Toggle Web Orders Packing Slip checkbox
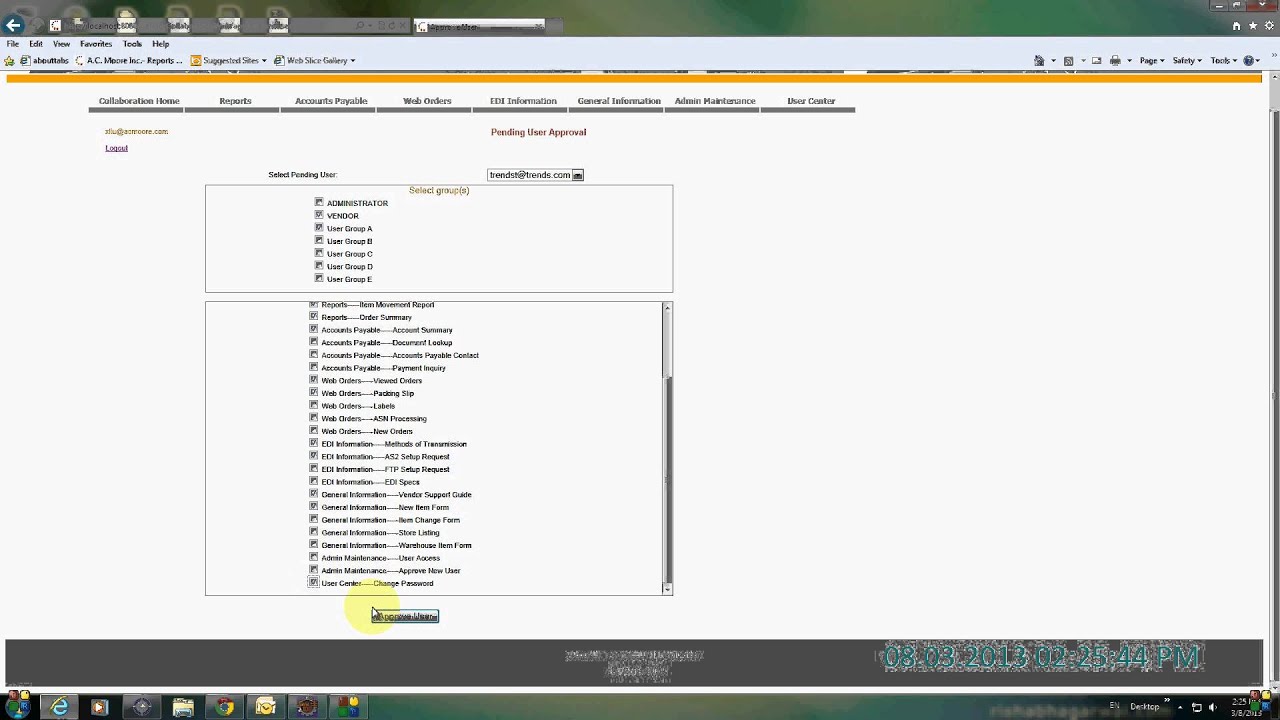The image size is (1280, 720). pos(313,392)
